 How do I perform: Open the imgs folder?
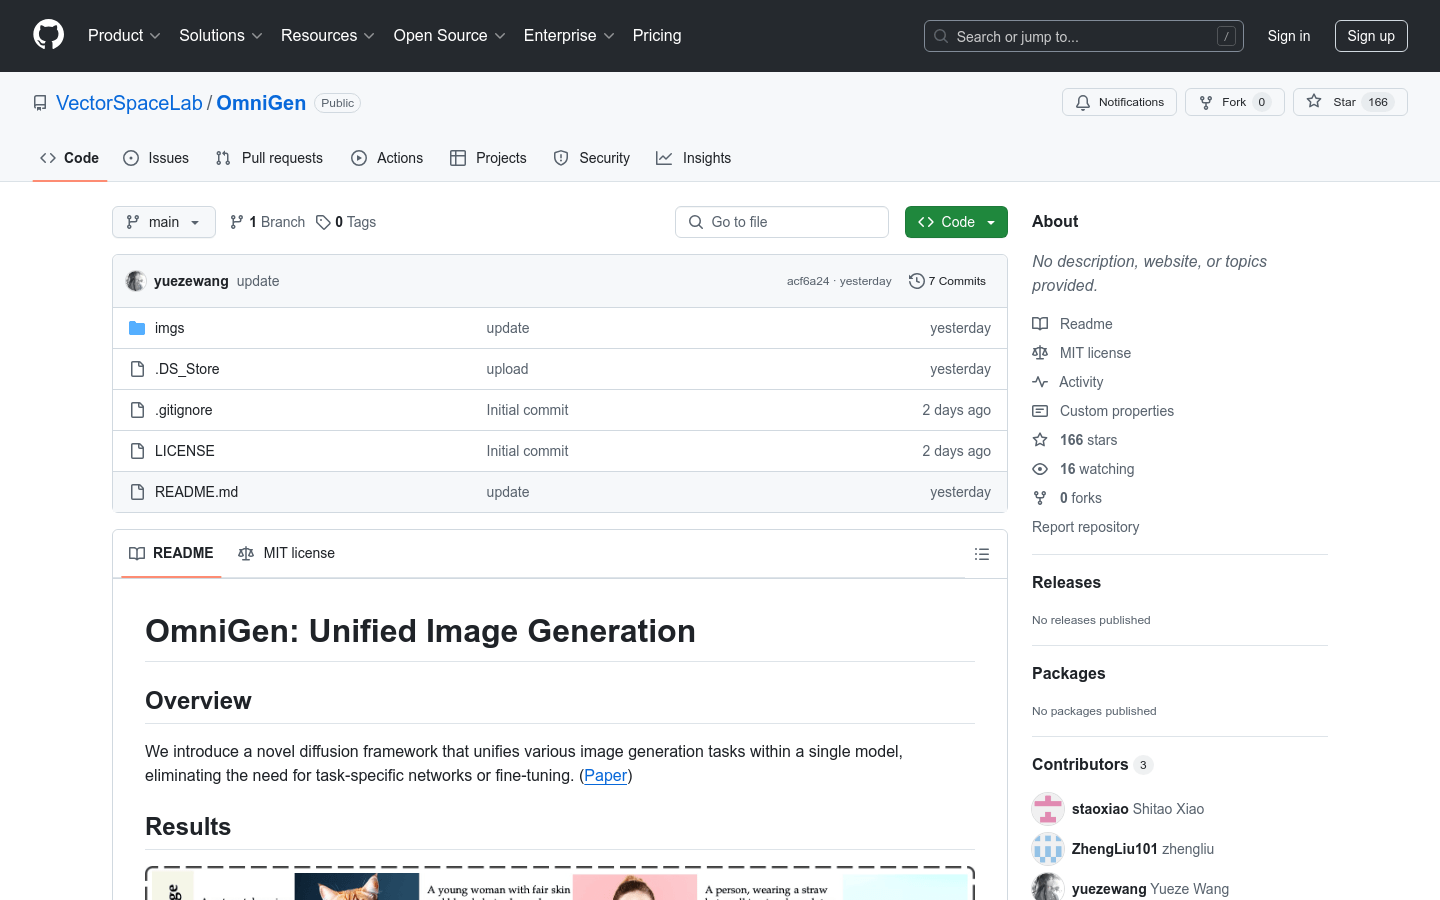pyautogui.click(x=169, y=328)
